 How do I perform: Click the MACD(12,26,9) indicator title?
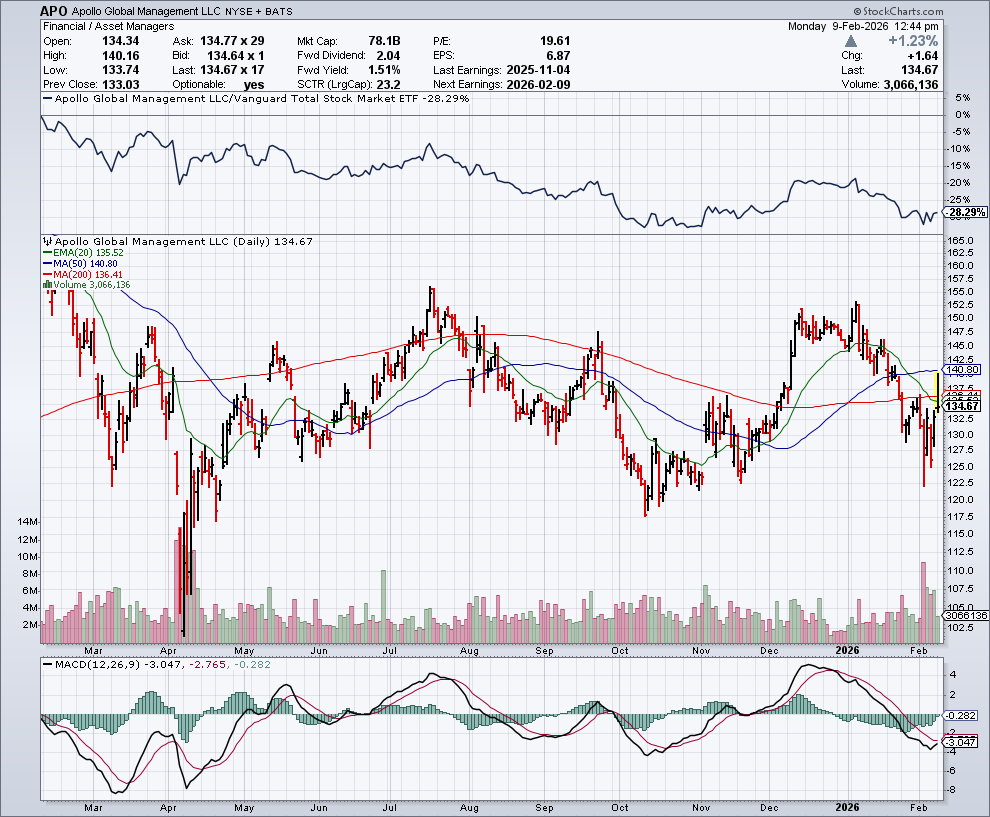pos(86,663)
